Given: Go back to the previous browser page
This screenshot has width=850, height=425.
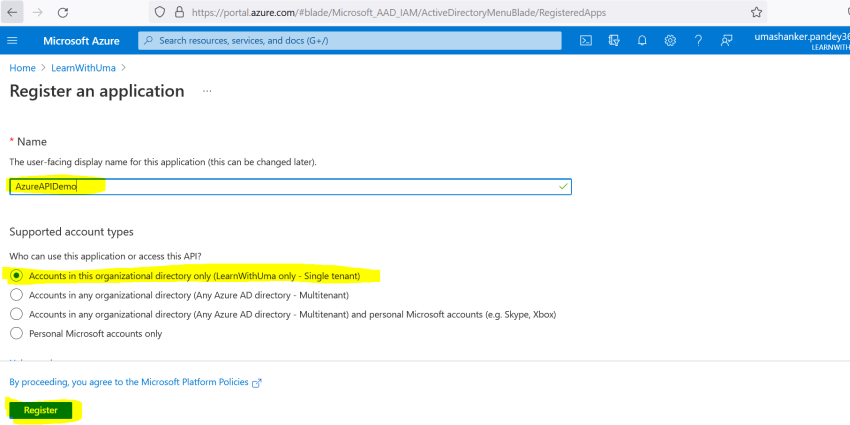Looking at the screenshot, I should click(14, 13).
